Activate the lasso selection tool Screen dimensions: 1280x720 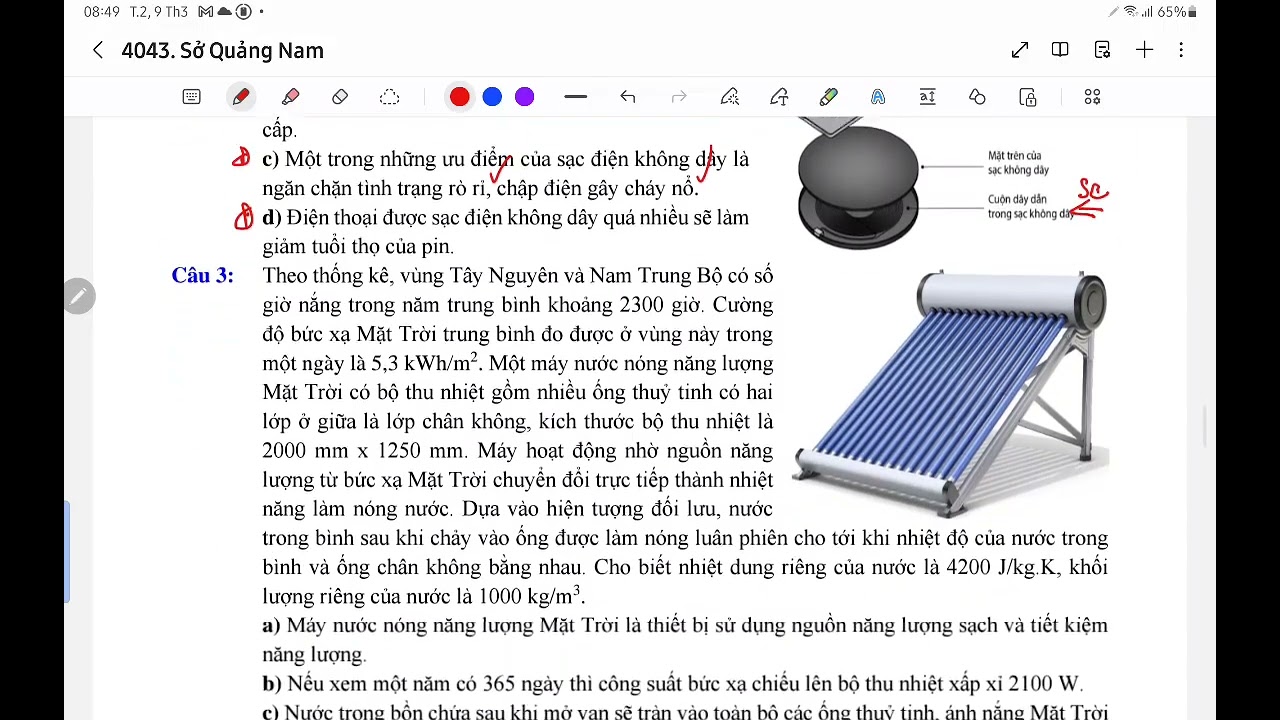tap(389, 97)
